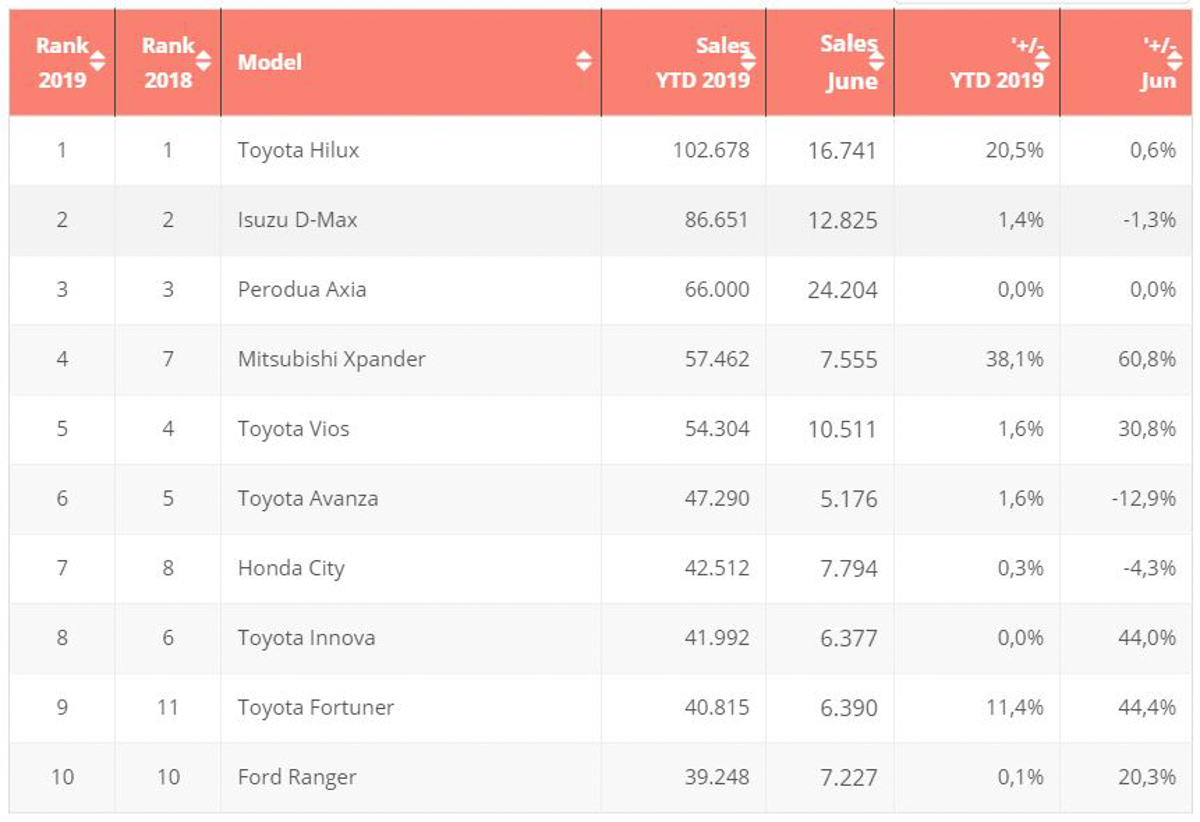
Task: Select the Toyota Hilux model cell
Action: pyautogui.click(x=298, y=150)
